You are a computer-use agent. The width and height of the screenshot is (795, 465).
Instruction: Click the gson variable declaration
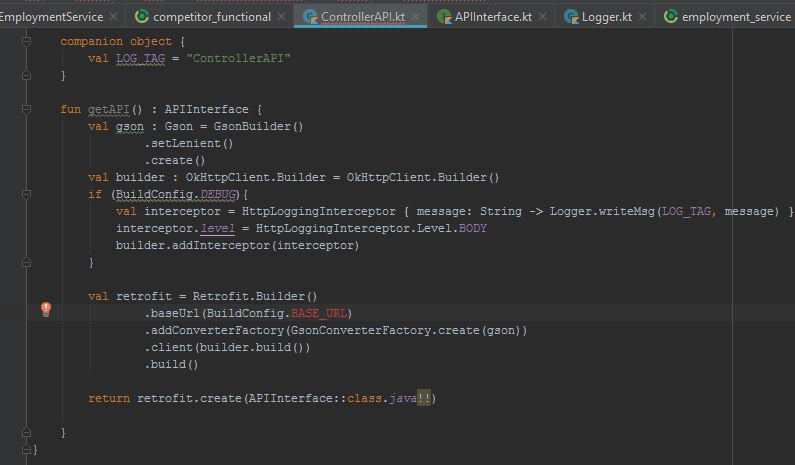(130, 126)
